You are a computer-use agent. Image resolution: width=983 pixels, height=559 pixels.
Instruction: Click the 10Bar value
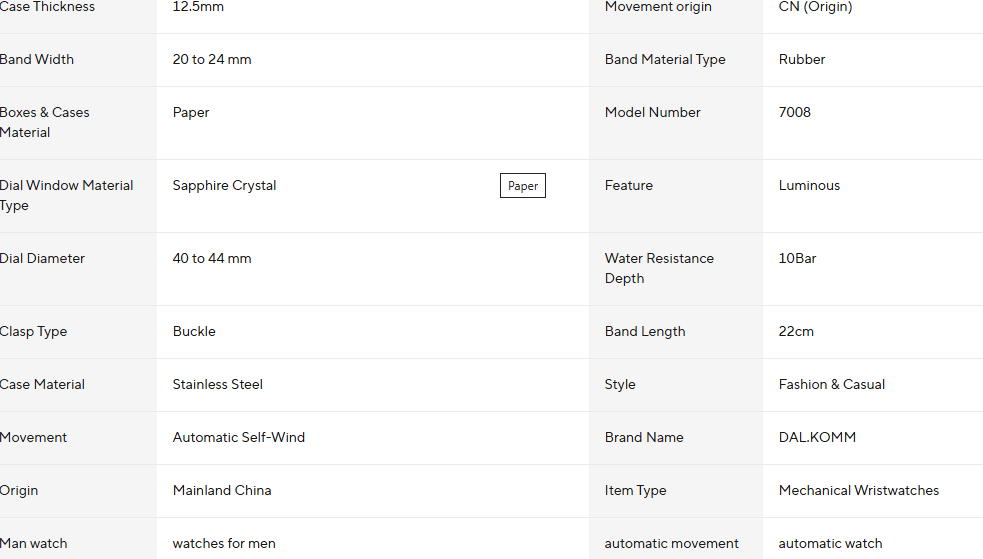pyautogui.click(x=797, y=258)
